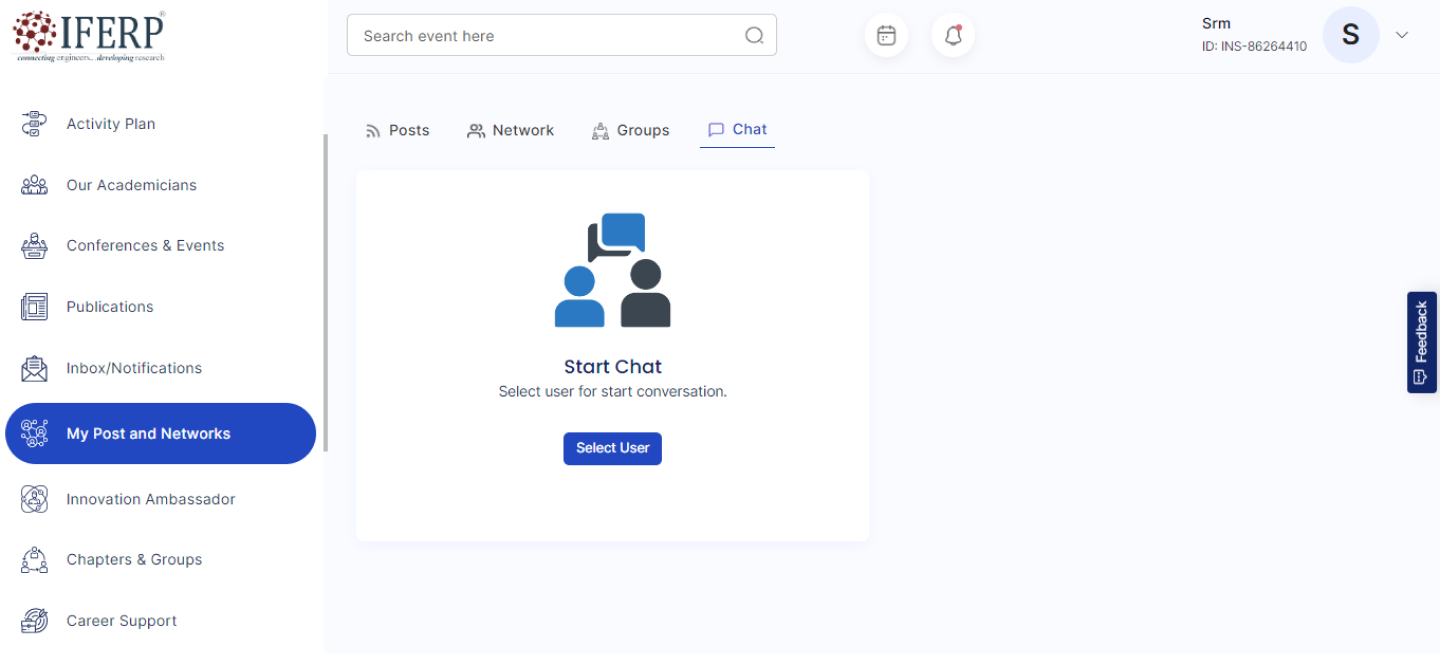The image size is (1440, 654).
Task: Click the Our Academicians people icon
Action: pyautogui.click(x=34, y=185)
